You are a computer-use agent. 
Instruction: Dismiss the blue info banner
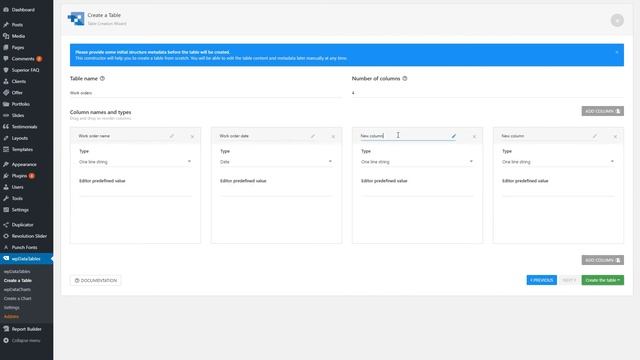point(617,52)
